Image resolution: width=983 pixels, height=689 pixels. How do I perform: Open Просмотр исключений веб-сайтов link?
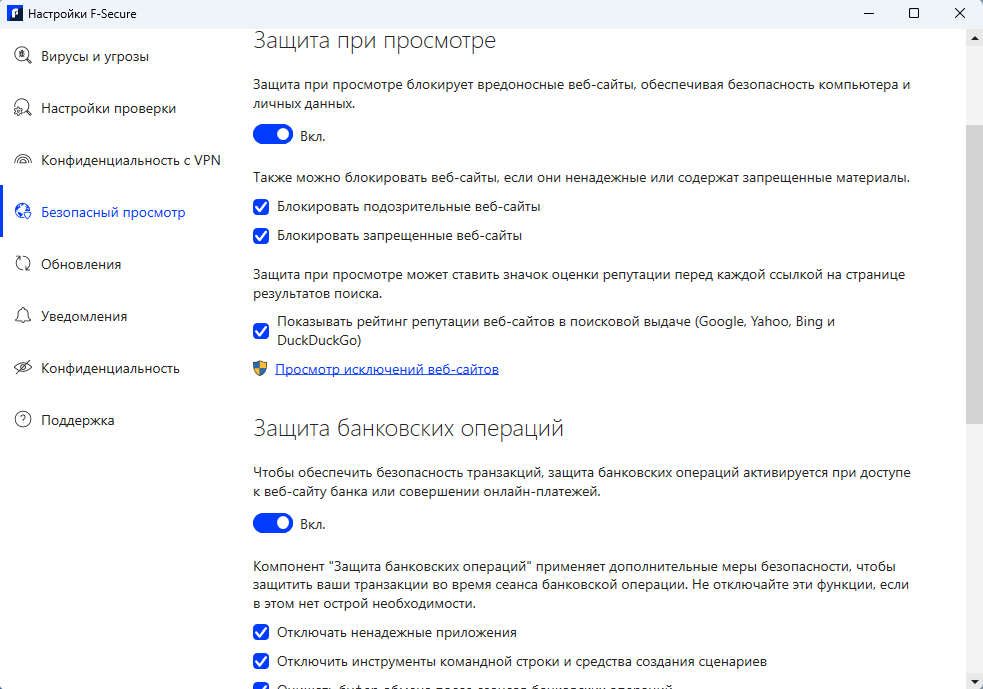(x=387, y=369)
